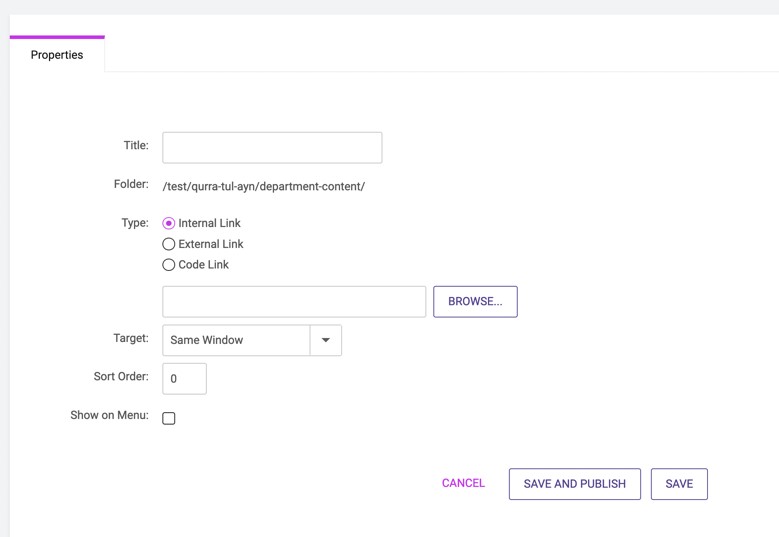779x537 pixels.
Task: Open the Properties tab
Action: point(57,55)
